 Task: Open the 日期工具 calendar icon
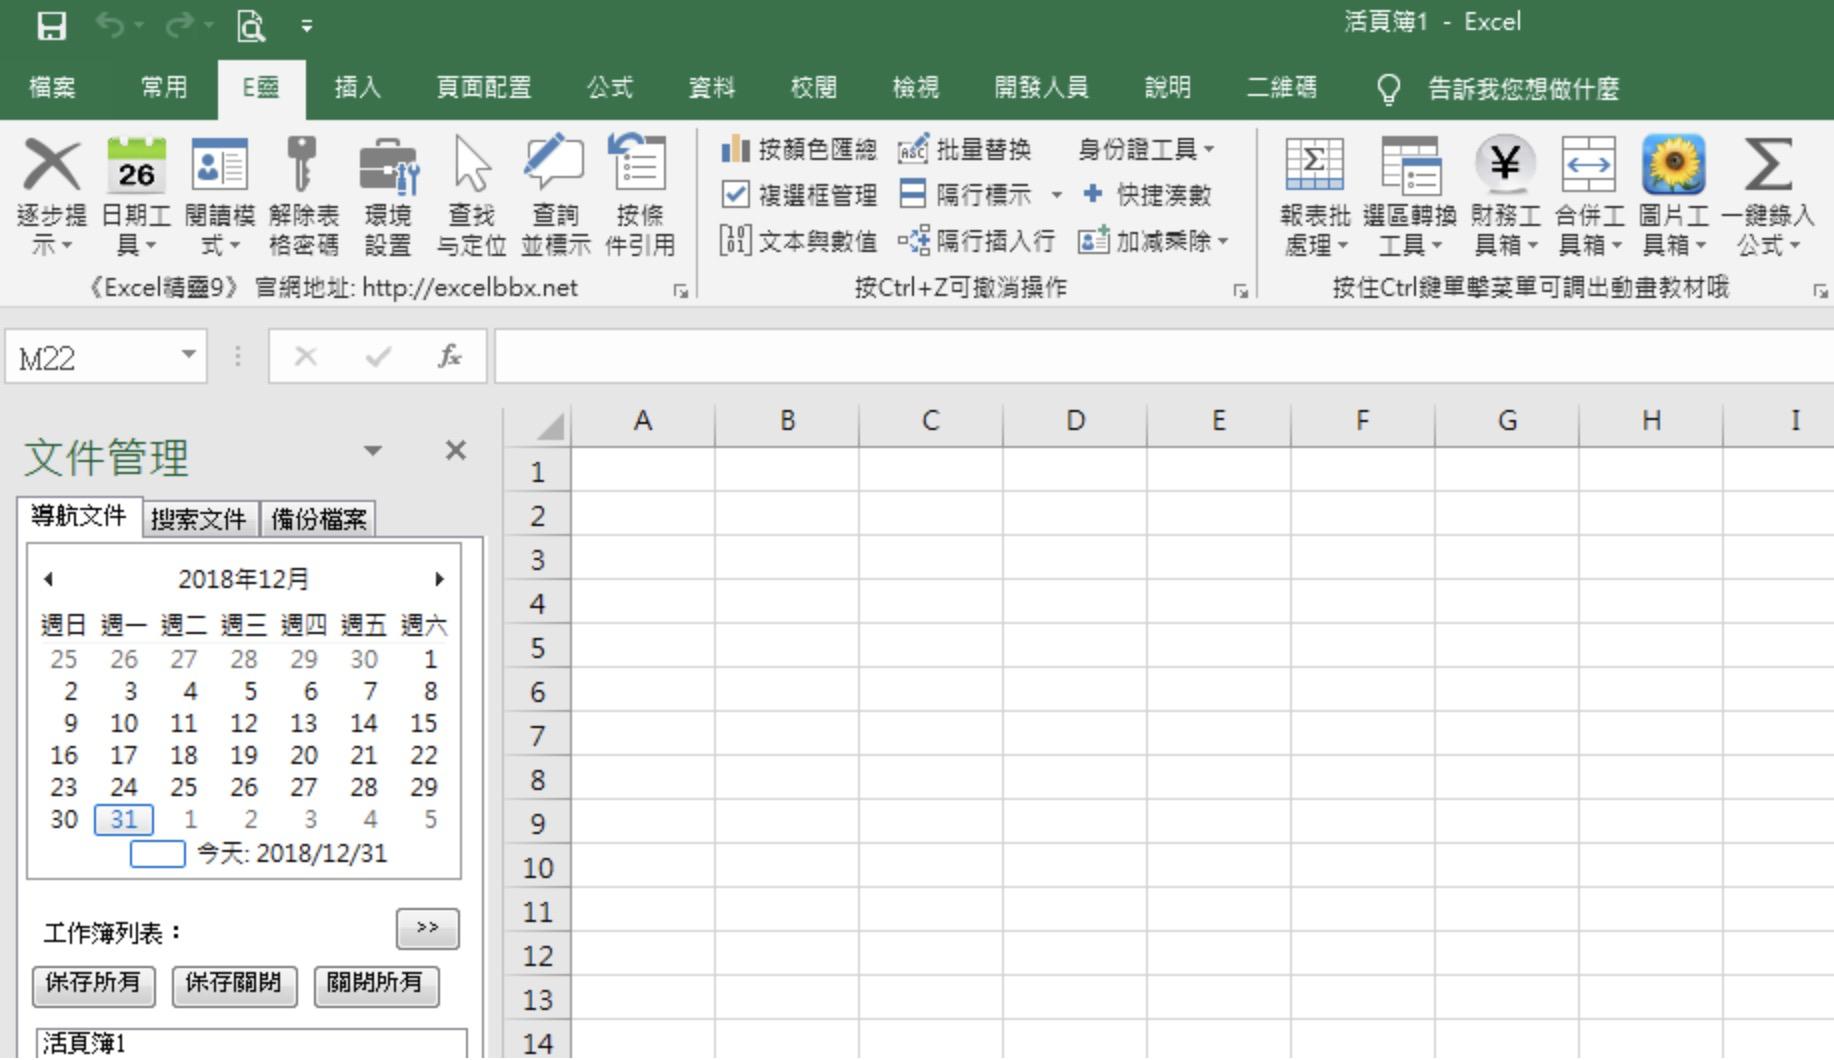point(136,166)
